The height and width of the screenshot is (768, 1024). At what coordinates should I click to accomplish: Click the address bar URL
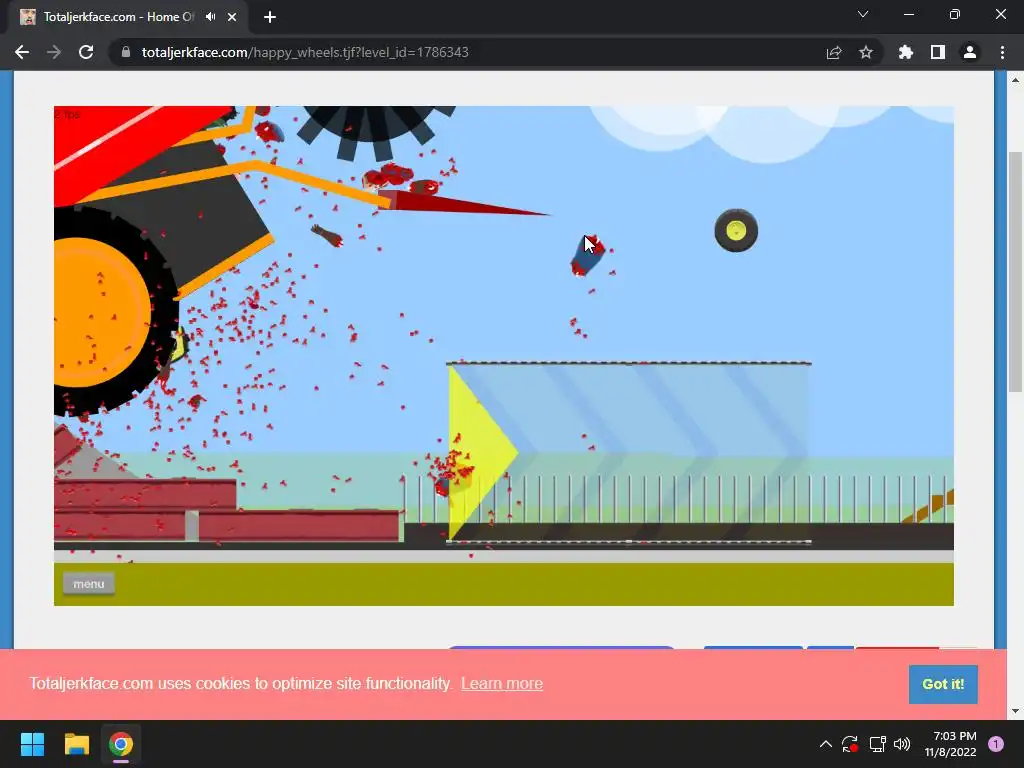pos(305,52)
